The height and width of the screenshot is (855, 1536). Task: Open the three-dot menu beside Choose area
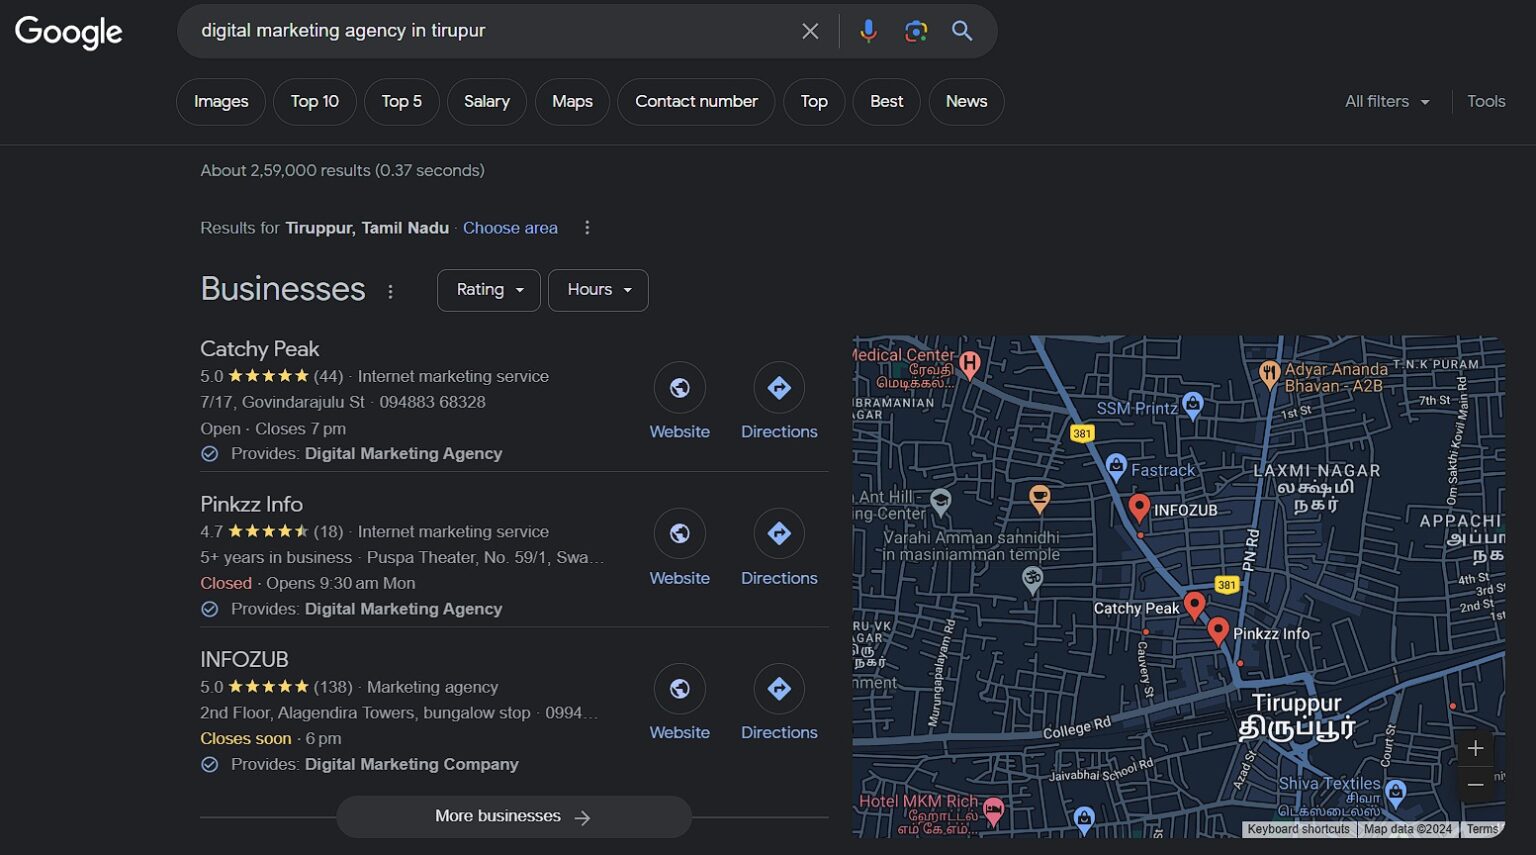click(587, 228)
